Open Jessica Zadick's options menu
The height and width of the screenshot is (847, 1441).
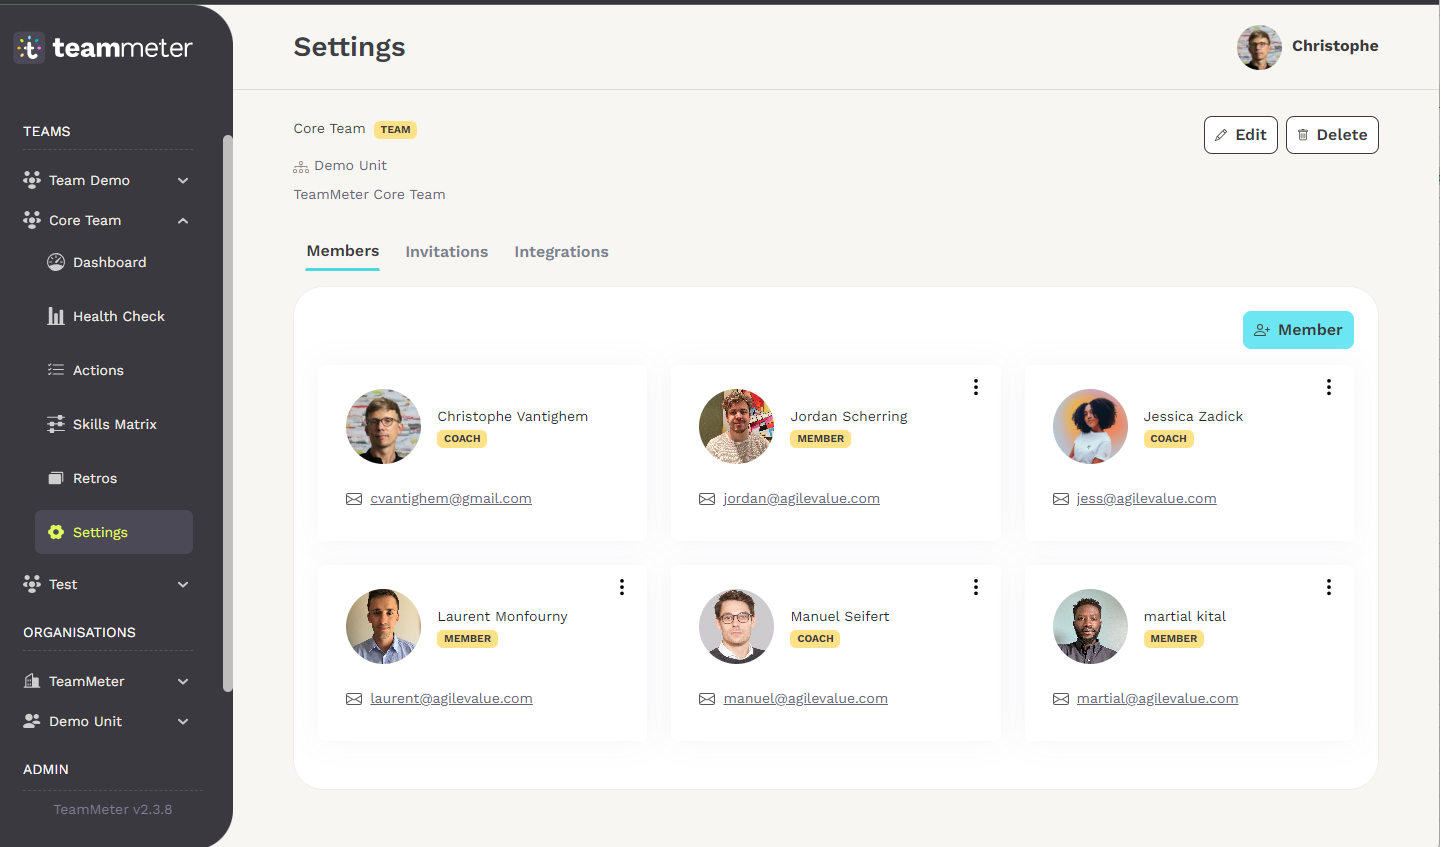1328,387
